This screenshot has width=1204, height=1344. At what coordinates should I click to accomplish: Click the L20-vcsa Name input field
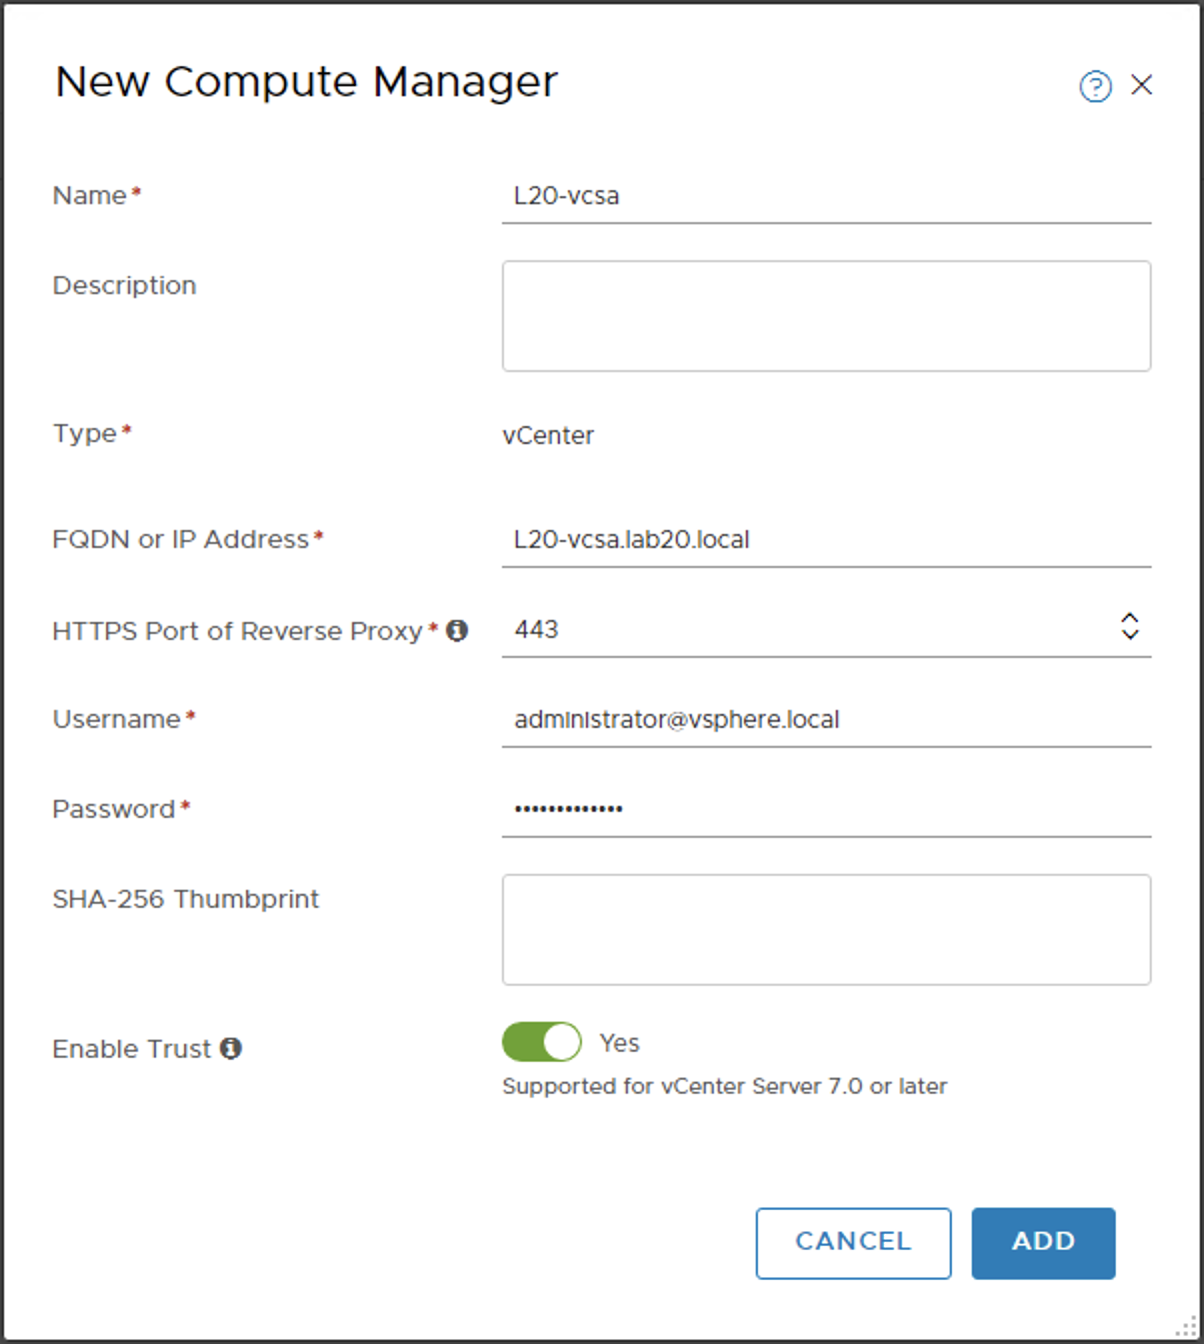825,196
